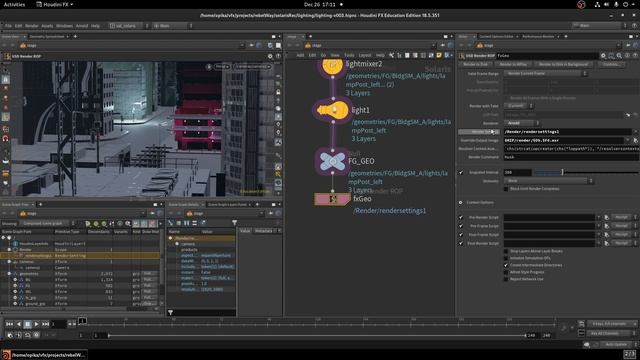
Task: Enable Block Until Render Completes
Action: 506,189
